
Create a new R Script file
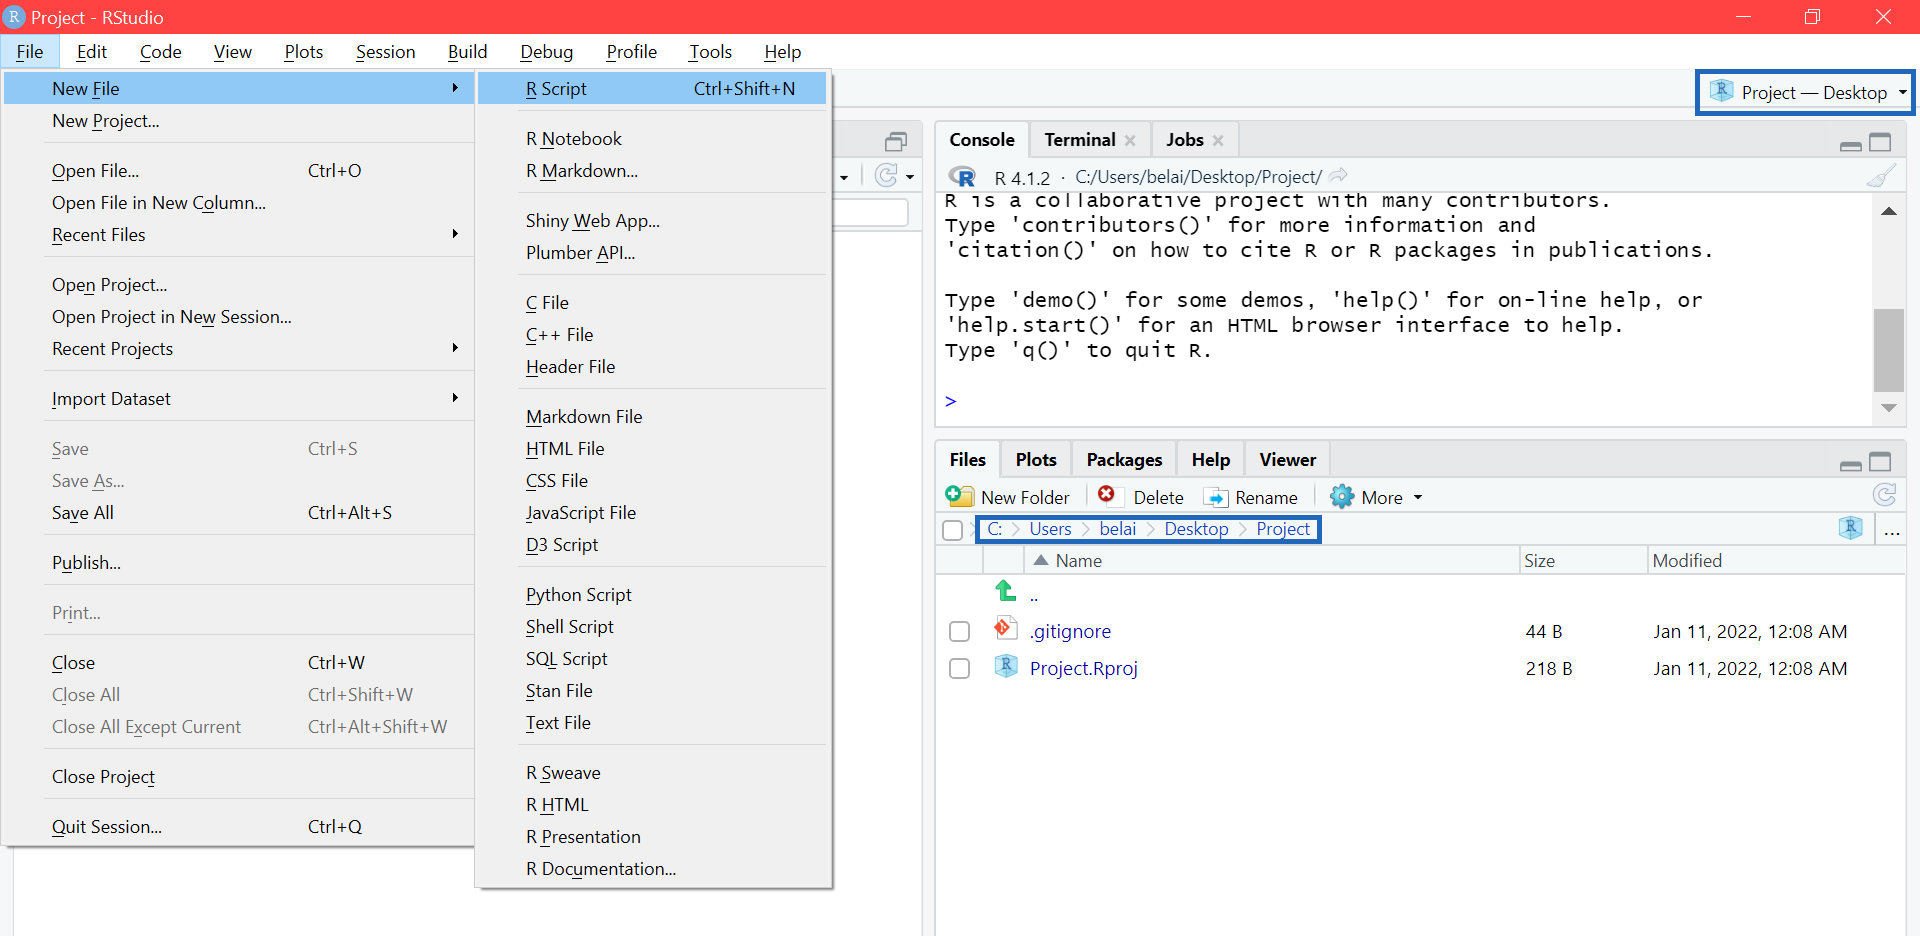(x=652, y=89)
